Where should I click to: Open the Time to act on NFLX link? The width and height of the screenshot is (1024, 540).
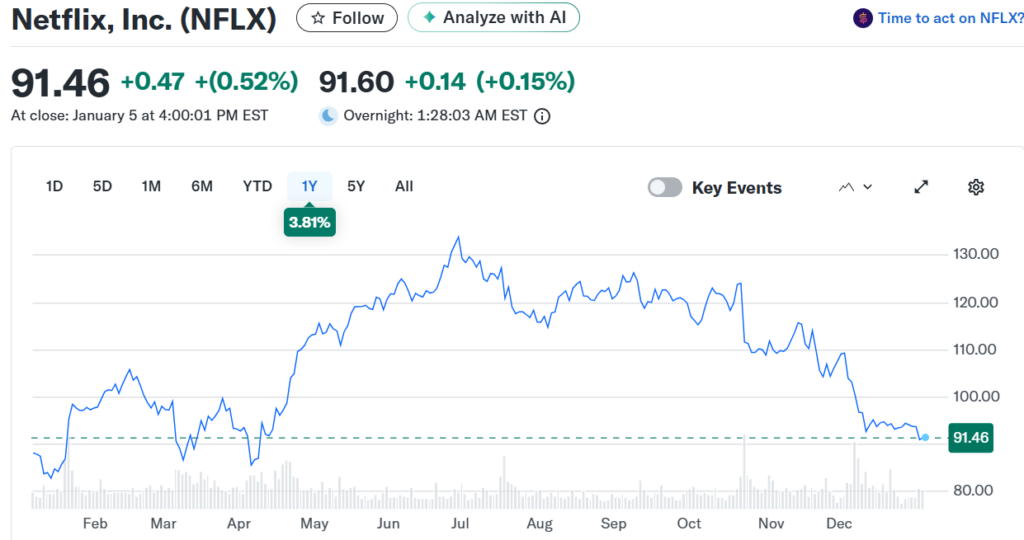(950, 18)
